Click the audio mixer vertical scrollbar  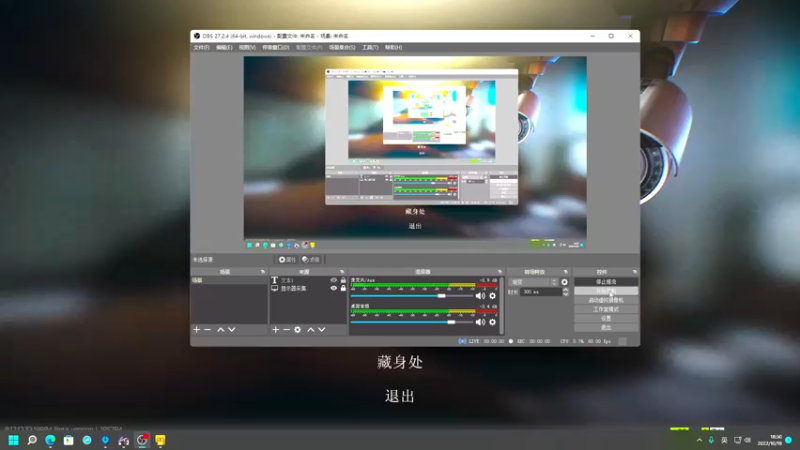point(502,305)
